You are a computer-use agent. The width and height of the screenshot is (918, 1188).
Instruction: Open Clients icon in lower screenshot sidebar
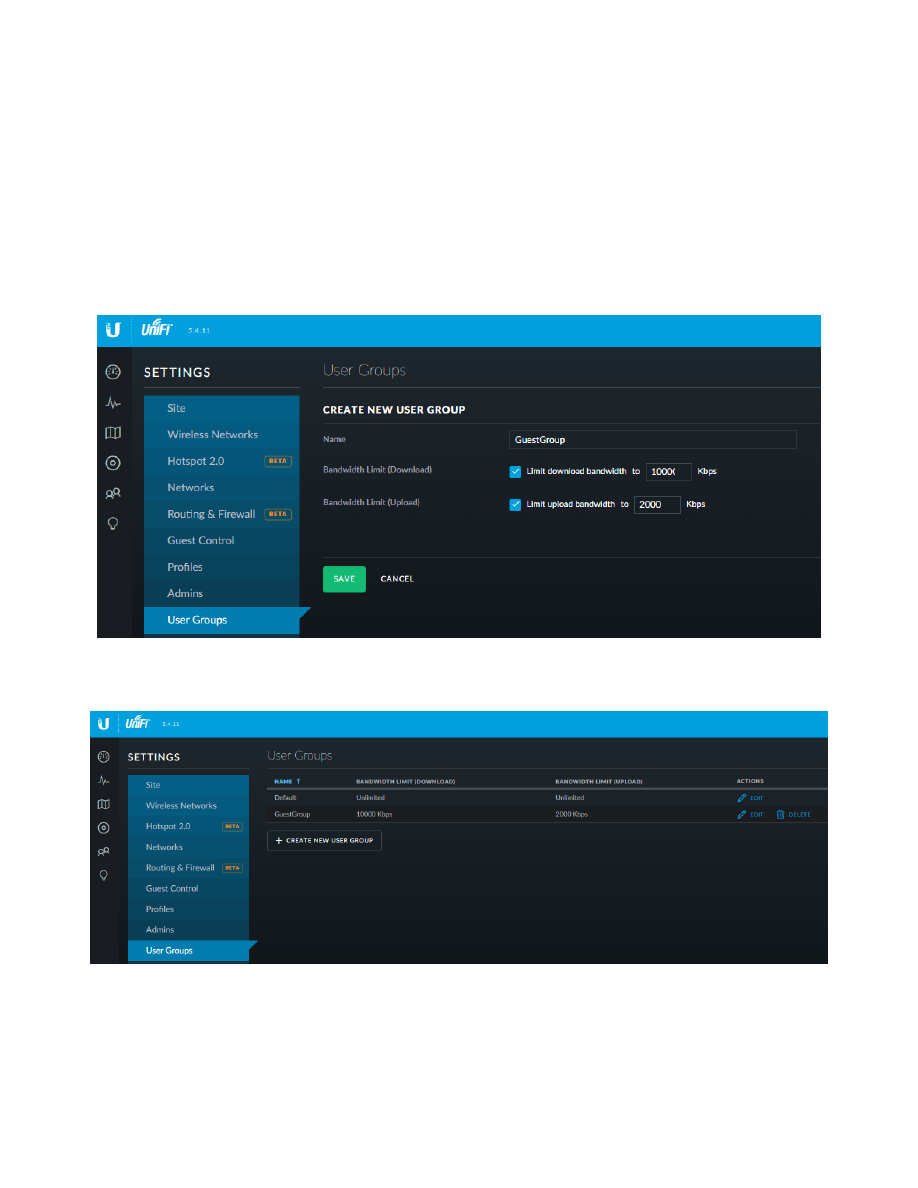coord(103,851)
